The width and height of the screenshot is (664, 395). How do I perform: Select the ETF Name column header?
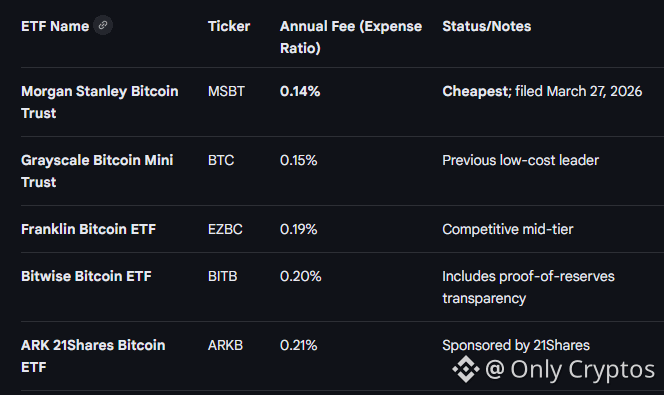tap(55, 26)
